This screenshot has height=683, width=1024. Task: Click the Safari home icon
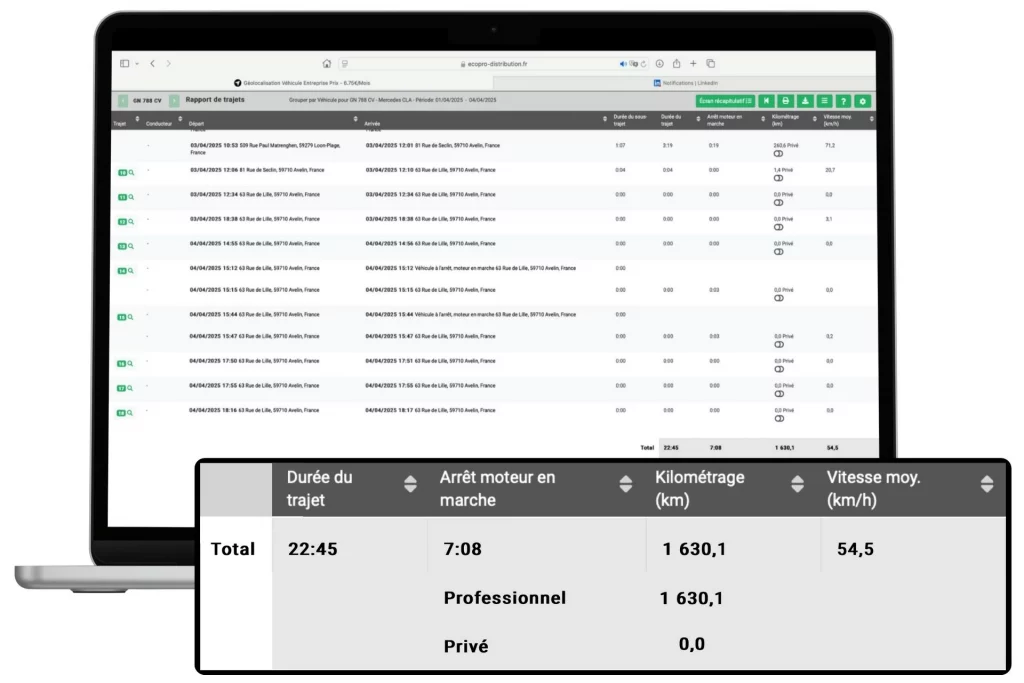point(326,64)
